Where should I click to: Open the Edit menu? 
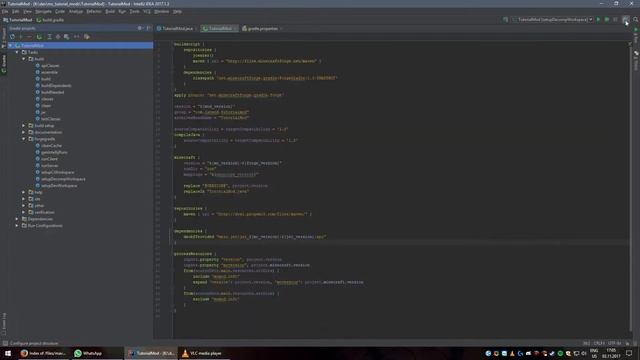tap(16, 11)
